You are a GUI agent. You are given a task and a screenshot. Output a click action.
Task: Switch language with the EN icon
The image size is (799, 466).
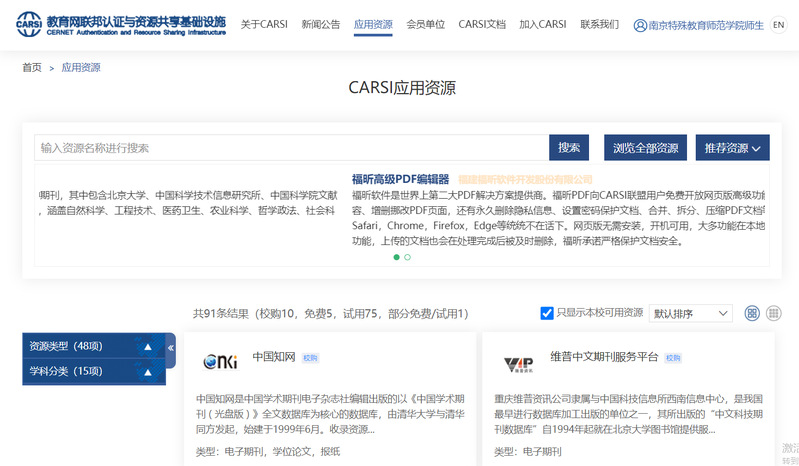pos(779,25)
